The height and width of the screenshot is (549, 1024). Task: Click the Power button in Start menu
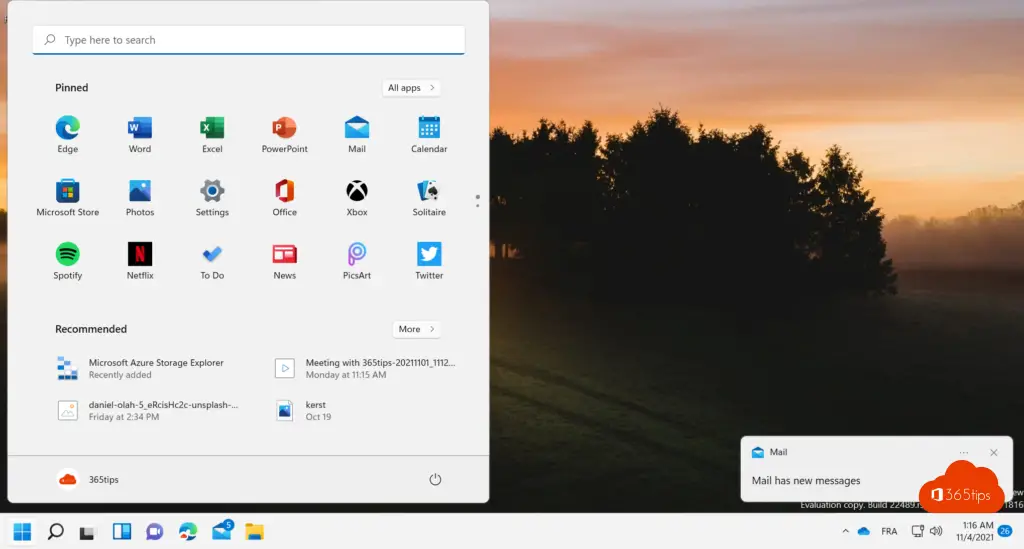coord(435,479)
